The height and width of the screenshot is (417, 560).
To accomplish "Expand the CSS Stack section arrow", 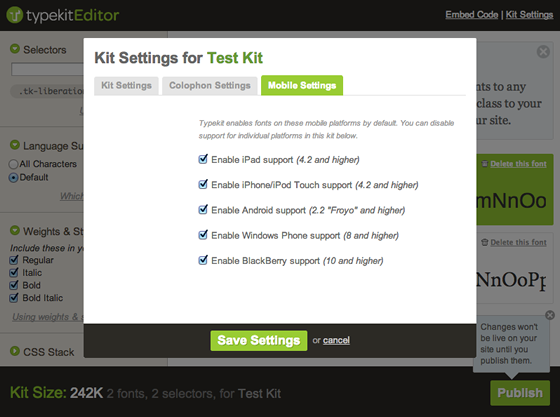I will (x=15, y=351).
